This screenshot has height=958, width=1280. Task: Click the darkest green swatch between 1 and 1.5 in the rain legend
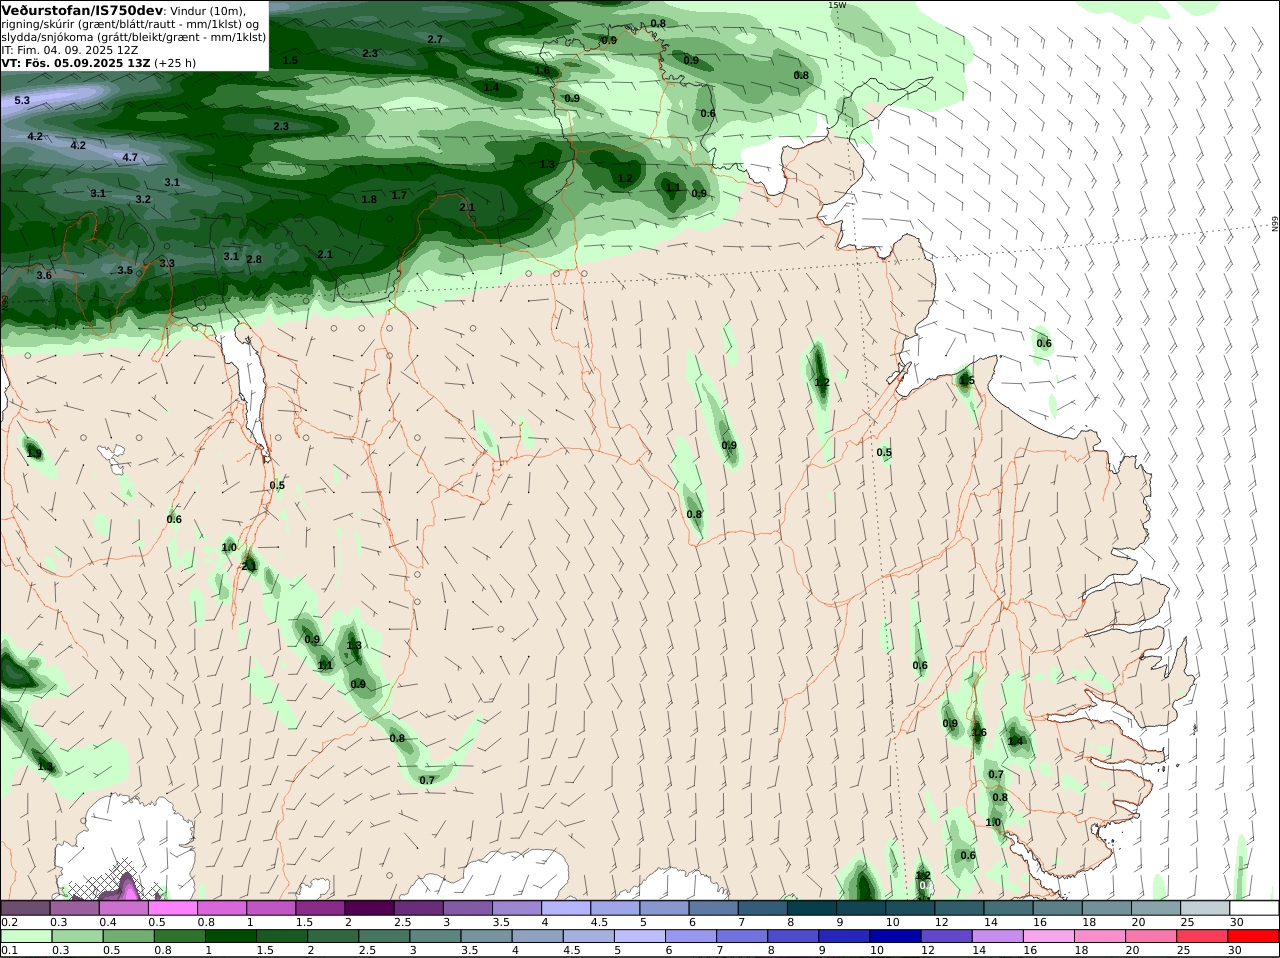(x=231, y=935)
